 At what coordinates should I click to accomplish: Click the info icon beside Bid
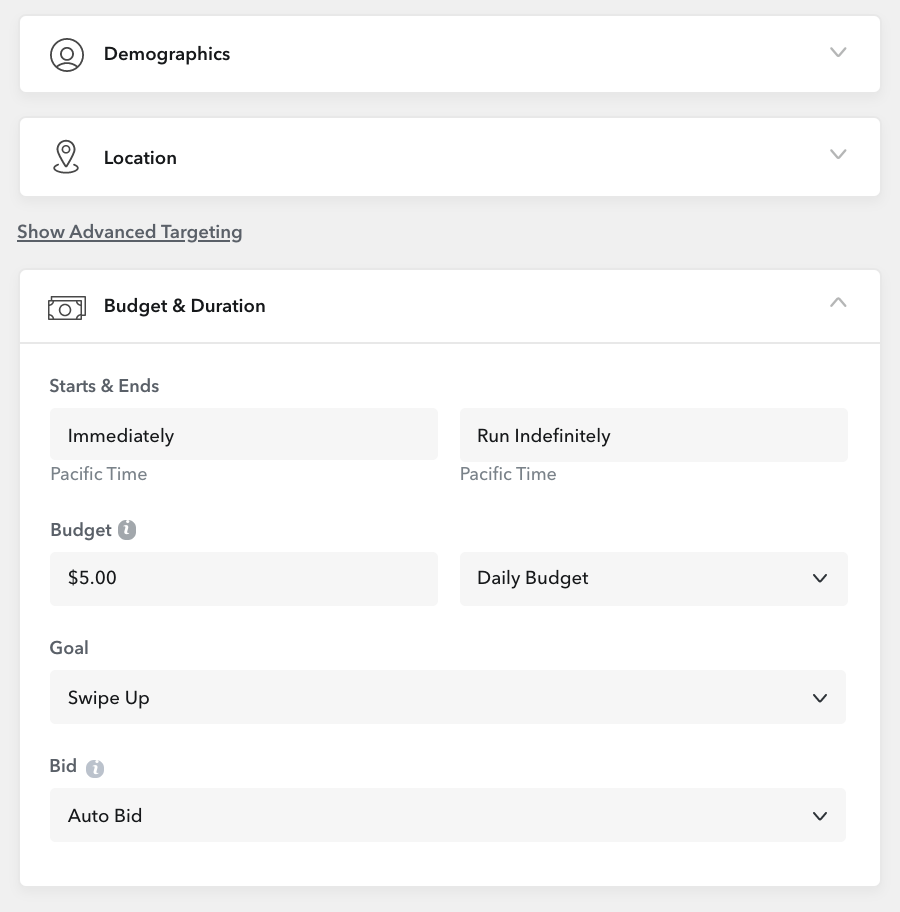(94, 768)
